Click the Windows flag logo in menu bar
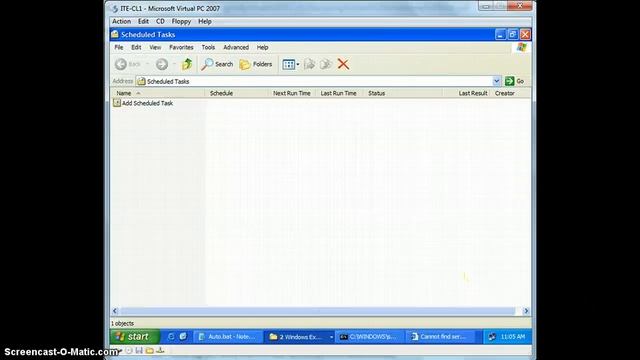The width and height of the screenshot is (640, 360). tap(522, 47)
